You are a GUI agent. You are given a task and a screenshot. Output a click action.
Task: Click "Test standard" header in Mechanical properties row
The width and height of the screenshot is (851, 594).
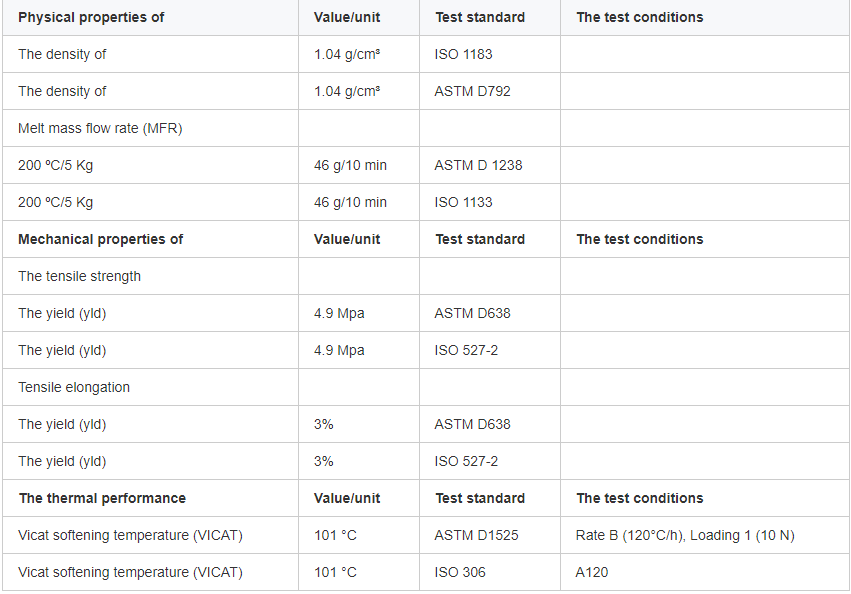click(x=480, y=239)
